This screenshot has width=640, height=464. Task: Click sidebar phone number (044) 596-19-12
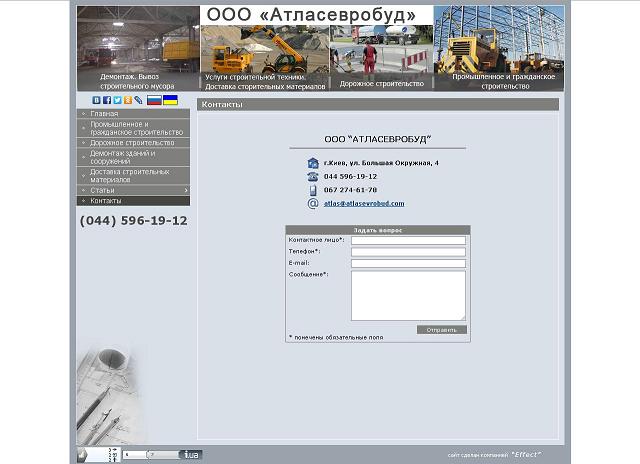(133, 221)
